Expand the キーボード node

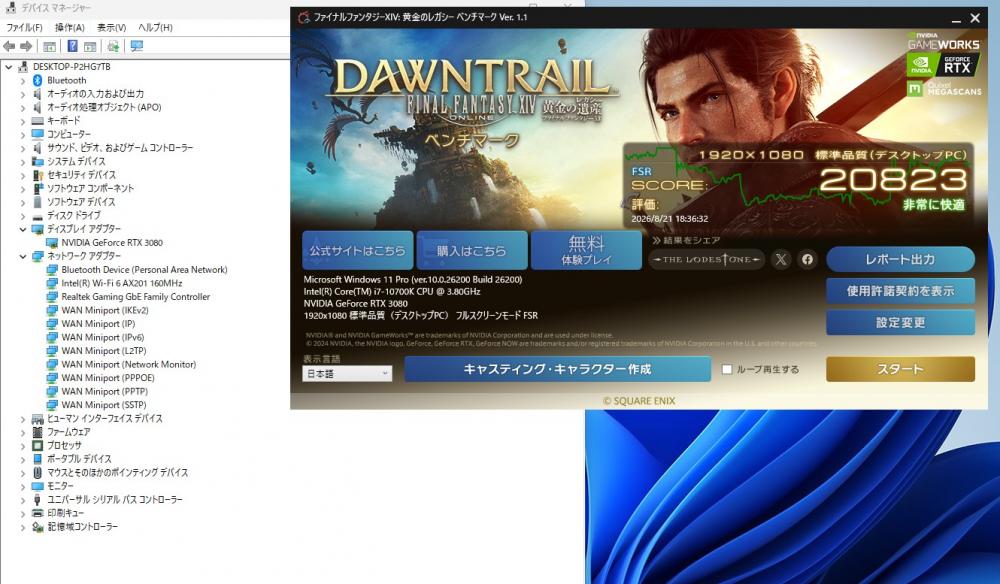click(22, 120)
